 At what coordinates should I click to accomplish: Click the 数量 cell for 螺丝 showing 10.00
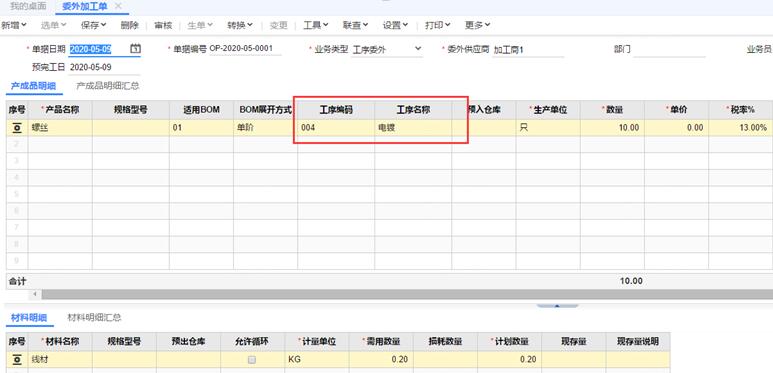pyautogui.click(x=612, y=128)
